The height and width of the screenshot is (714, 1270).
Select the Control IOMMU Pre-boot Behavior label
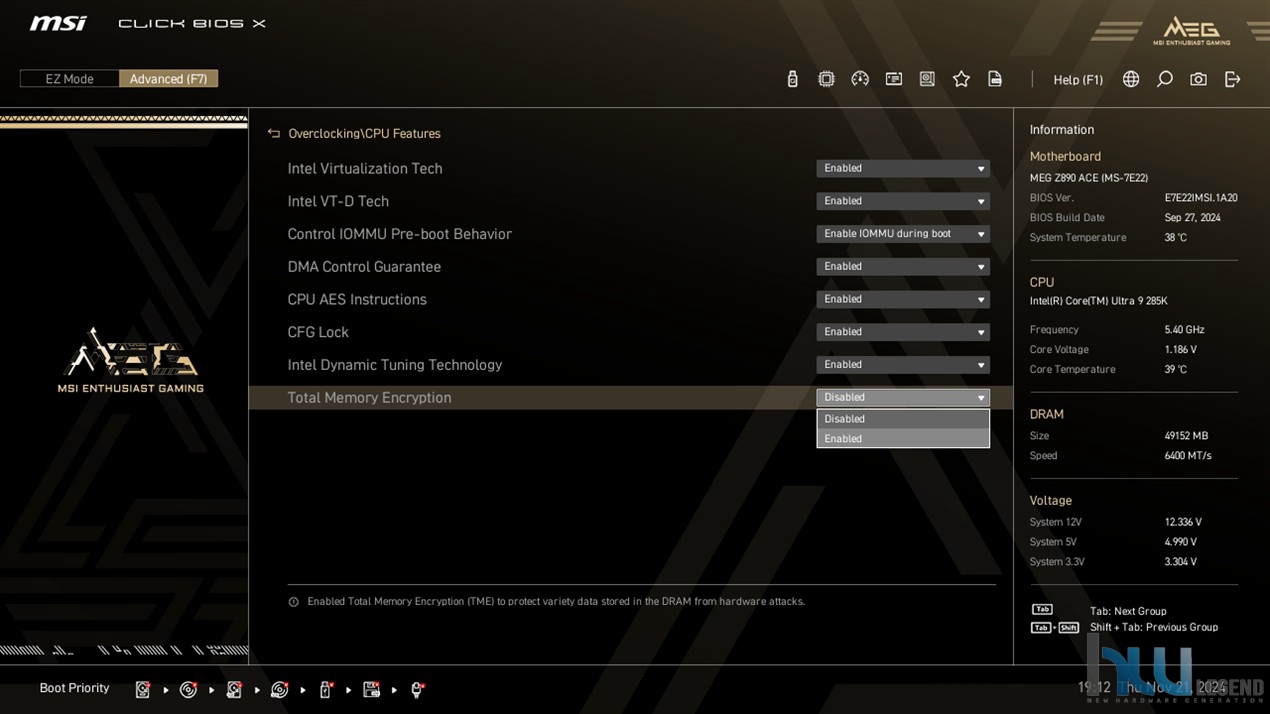400,234
